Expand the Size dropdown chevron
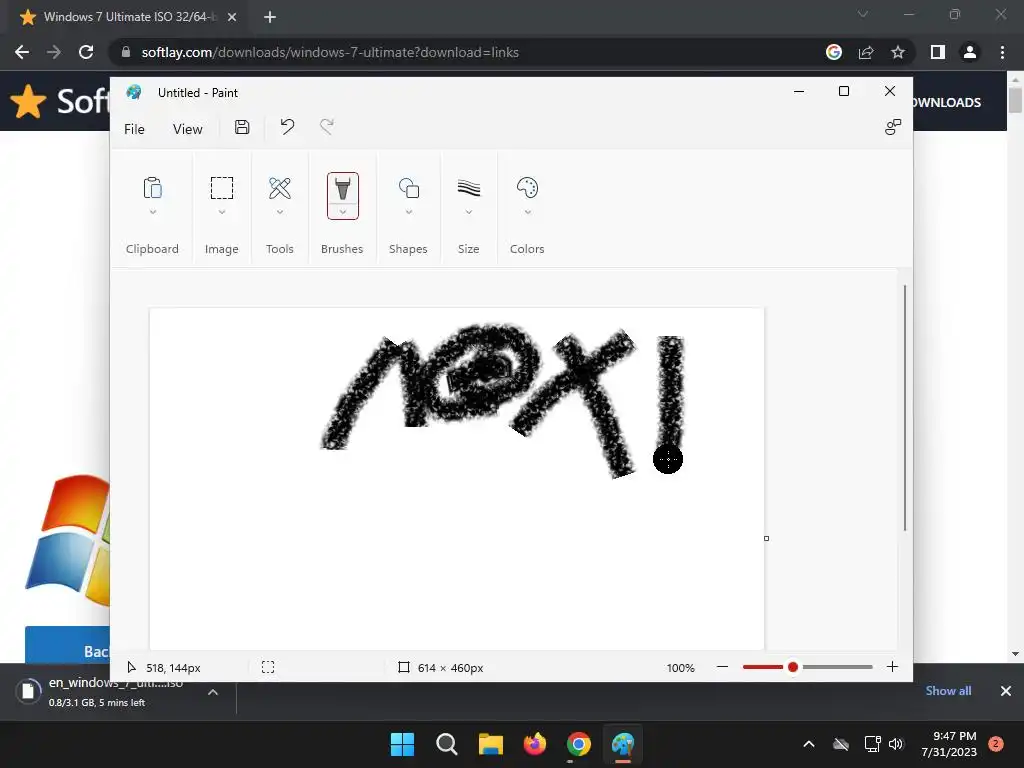 469,212
